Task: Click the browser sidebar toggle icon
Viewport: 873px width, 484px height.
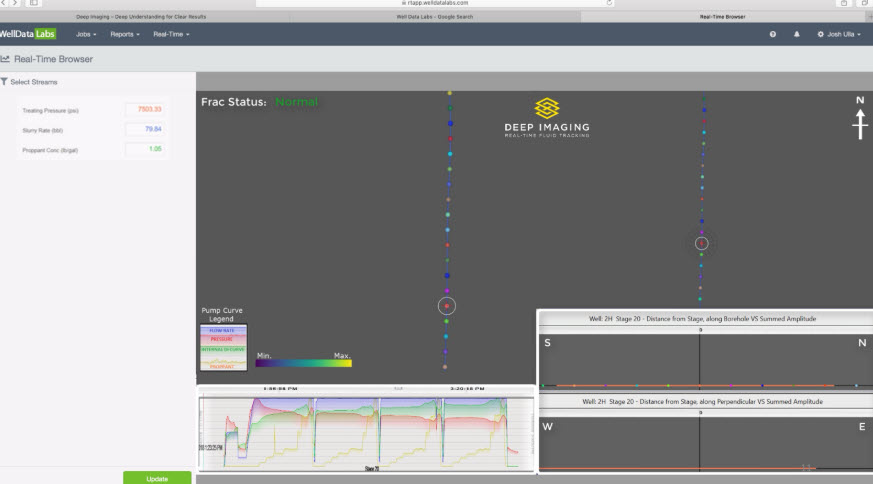Action: [33, 3]
